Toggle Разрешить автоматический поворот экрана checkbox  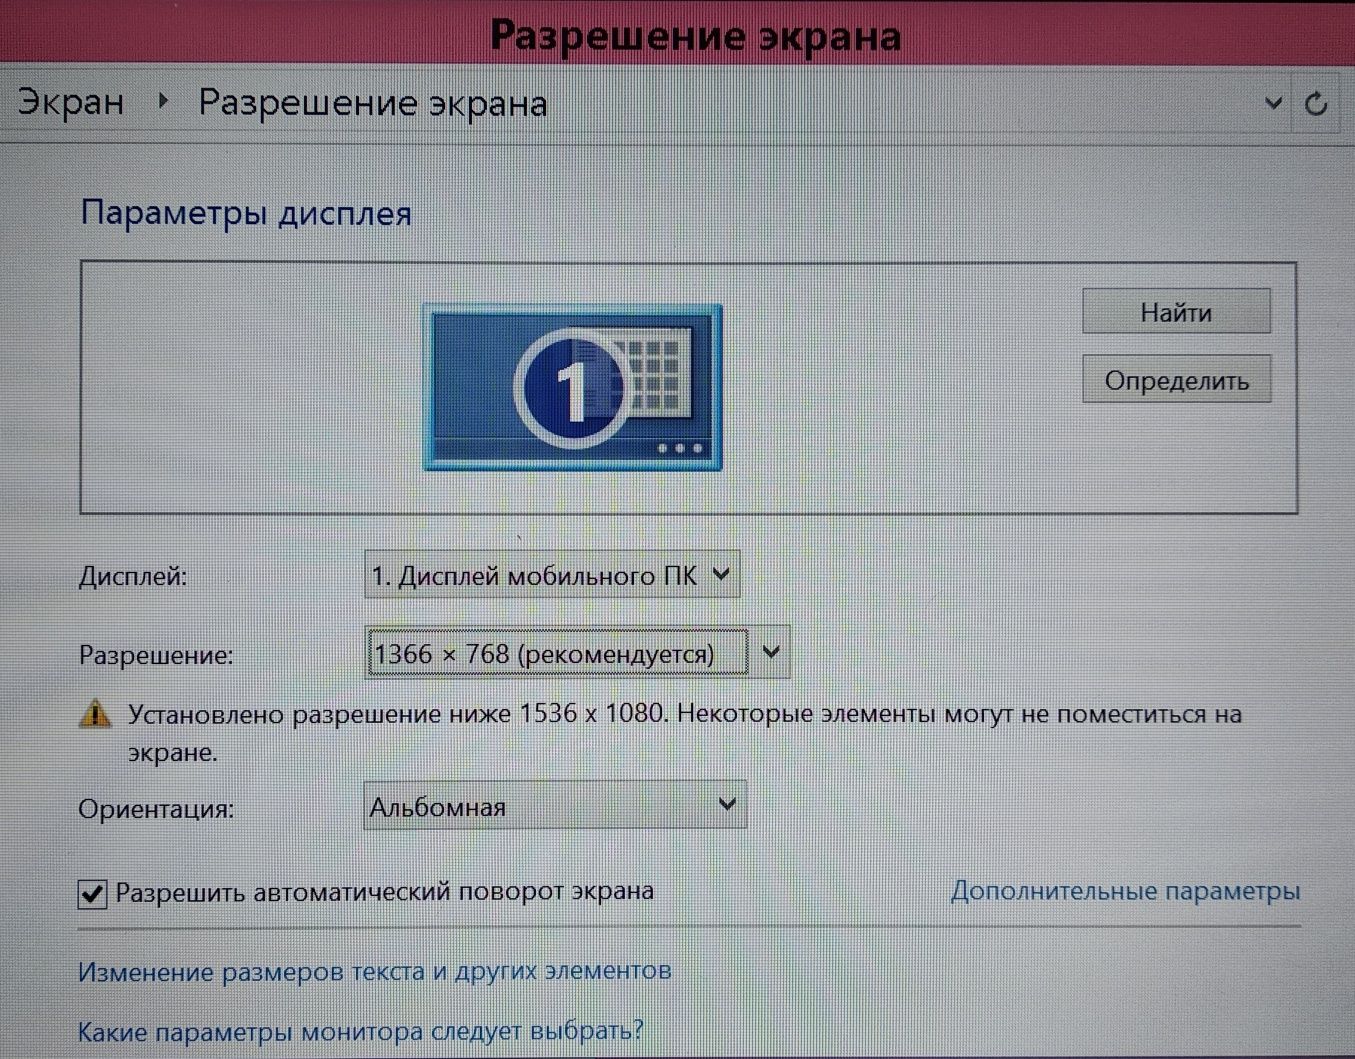[92, 892]
